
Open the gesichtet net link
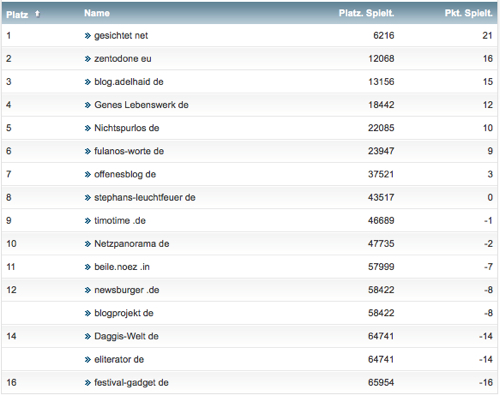[121, 36]
